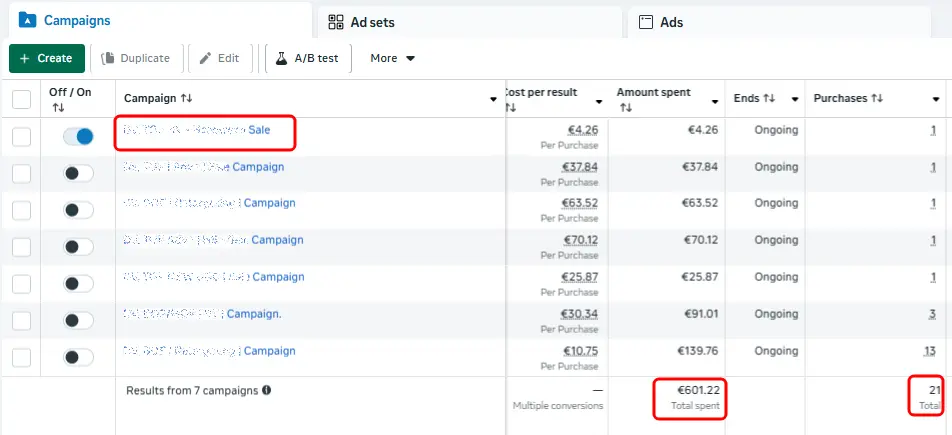The height and width of the screenshot is (435, 952).
Task: Click the Duplicate button
Action: pyautogui.click(x=137, y=58)
